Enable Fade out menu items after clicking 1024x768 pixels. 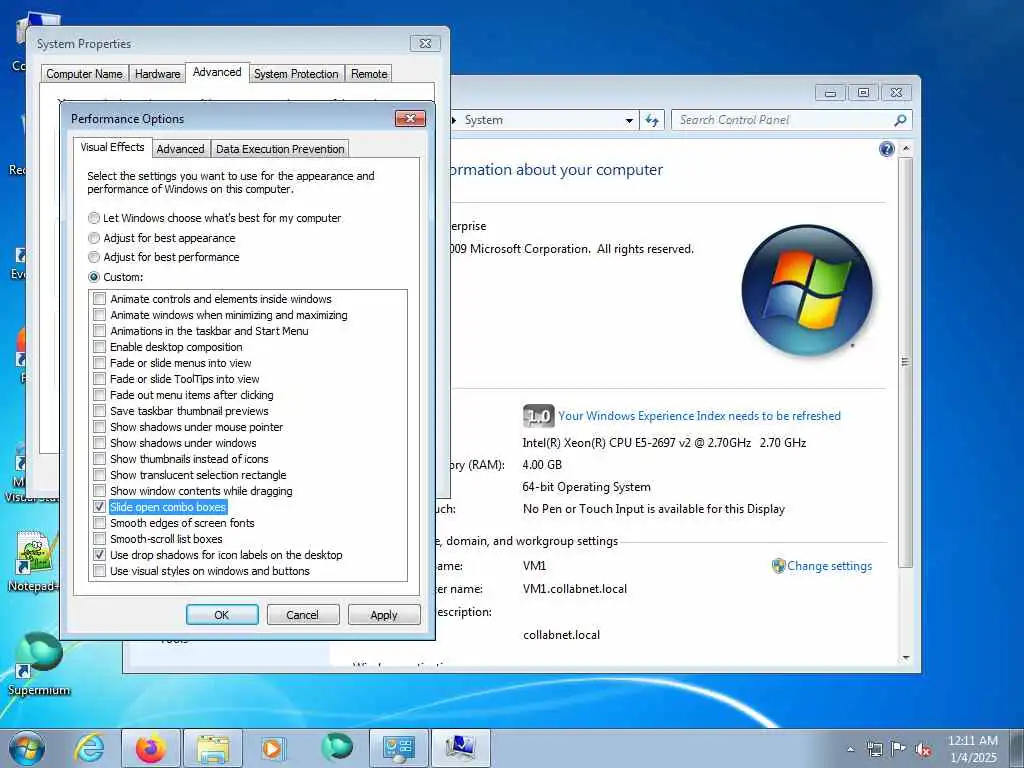(x=99, y=395)
